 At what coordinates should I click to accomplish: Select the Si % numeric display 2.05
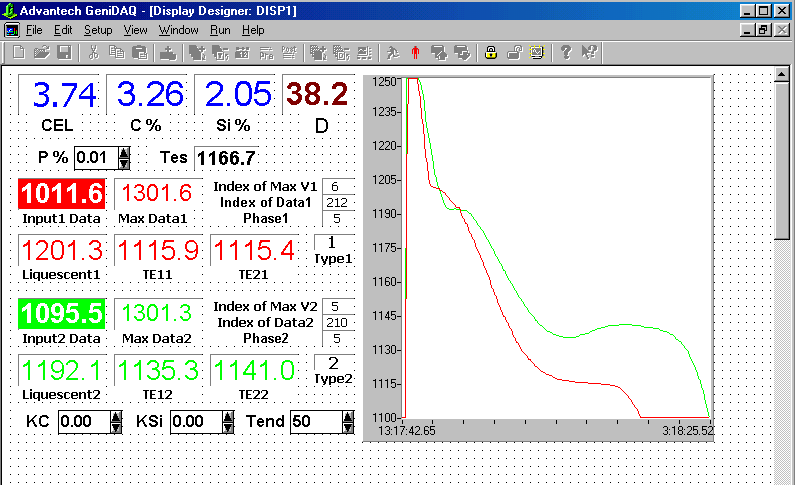pos(238,94)
